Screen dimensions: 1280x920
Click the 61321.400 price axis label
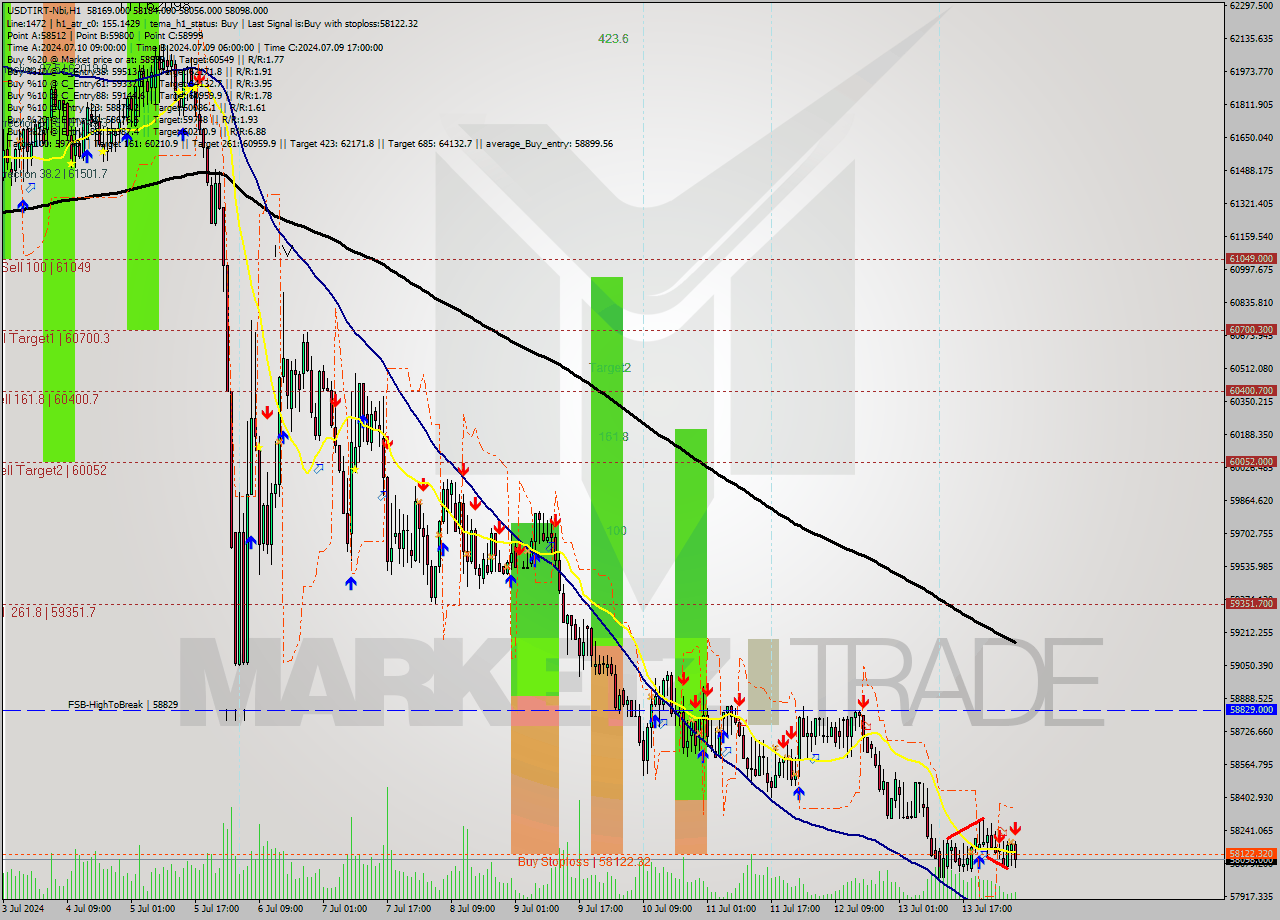[1251, 204]
